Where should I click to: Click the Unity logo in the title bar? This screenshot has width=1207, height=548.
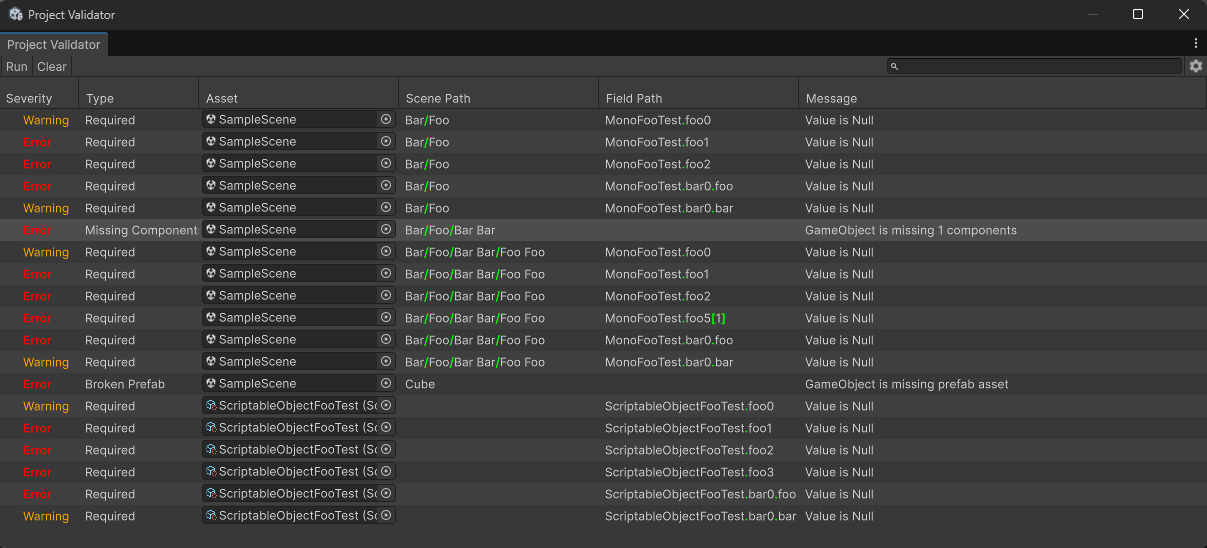tap(16, 14)
